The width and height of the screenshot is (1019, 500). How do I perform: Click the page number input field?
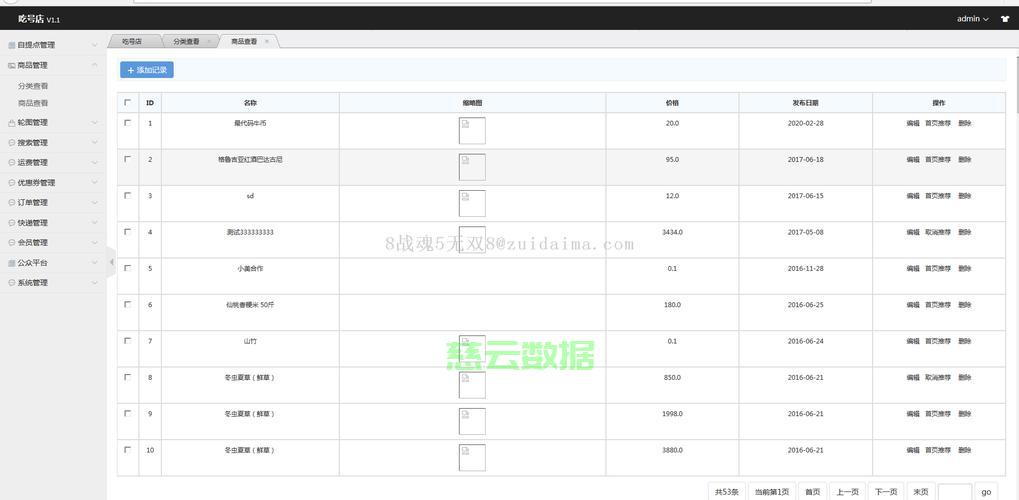[954, 491]
